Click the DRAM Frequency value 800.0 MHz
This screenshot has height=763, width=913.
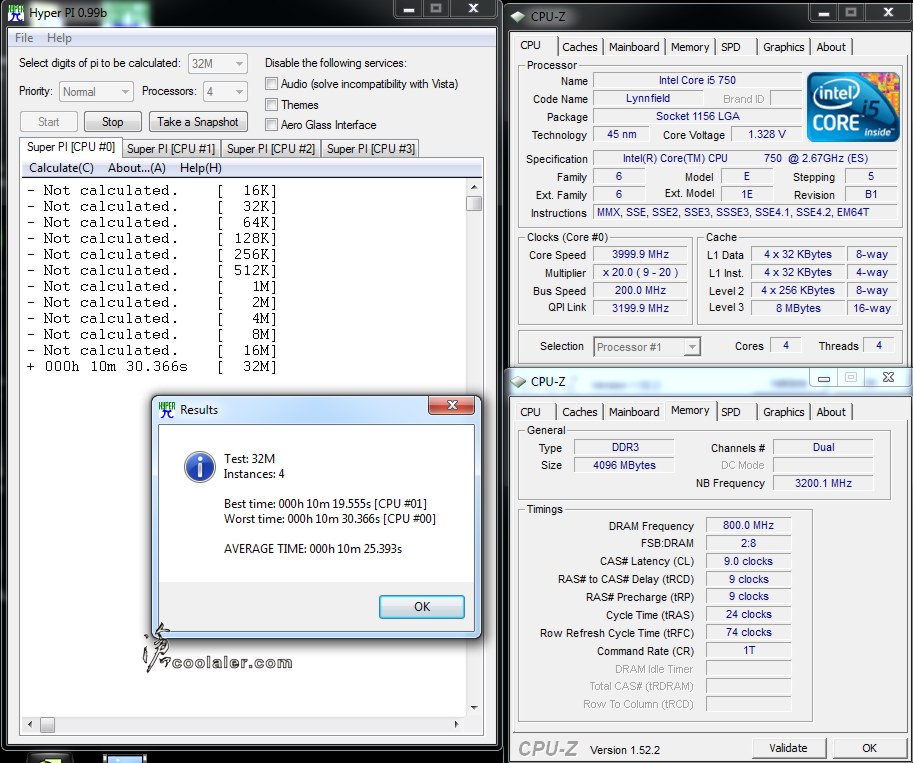coord(748,525)
